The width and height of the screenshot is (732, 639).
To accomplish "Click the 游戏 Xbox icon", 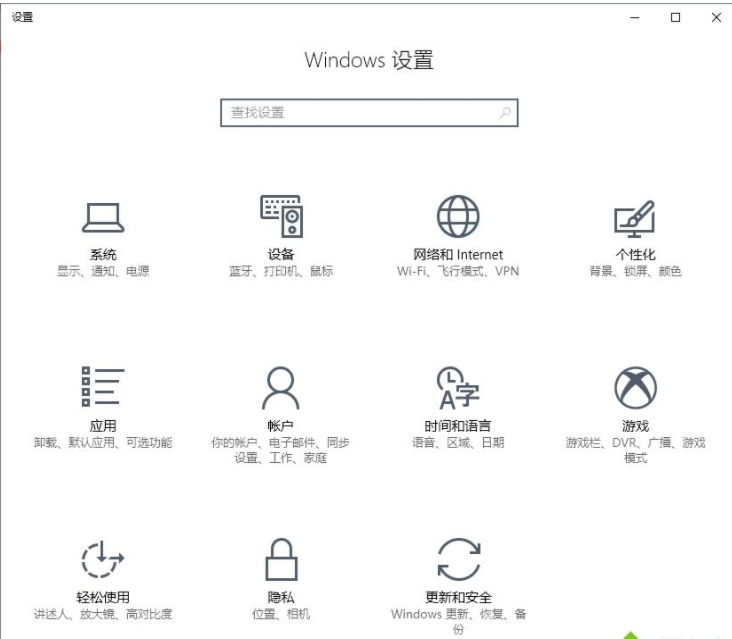I will point(635,388).
